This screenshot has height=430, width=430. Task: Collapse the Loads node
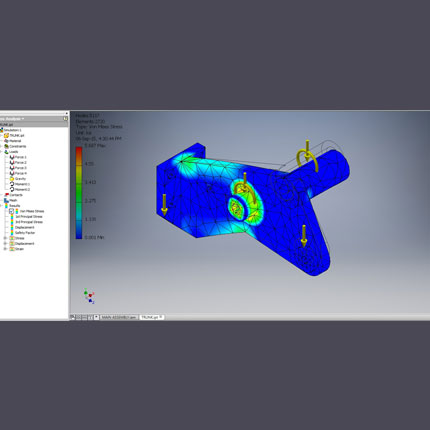tap(1, 152)
